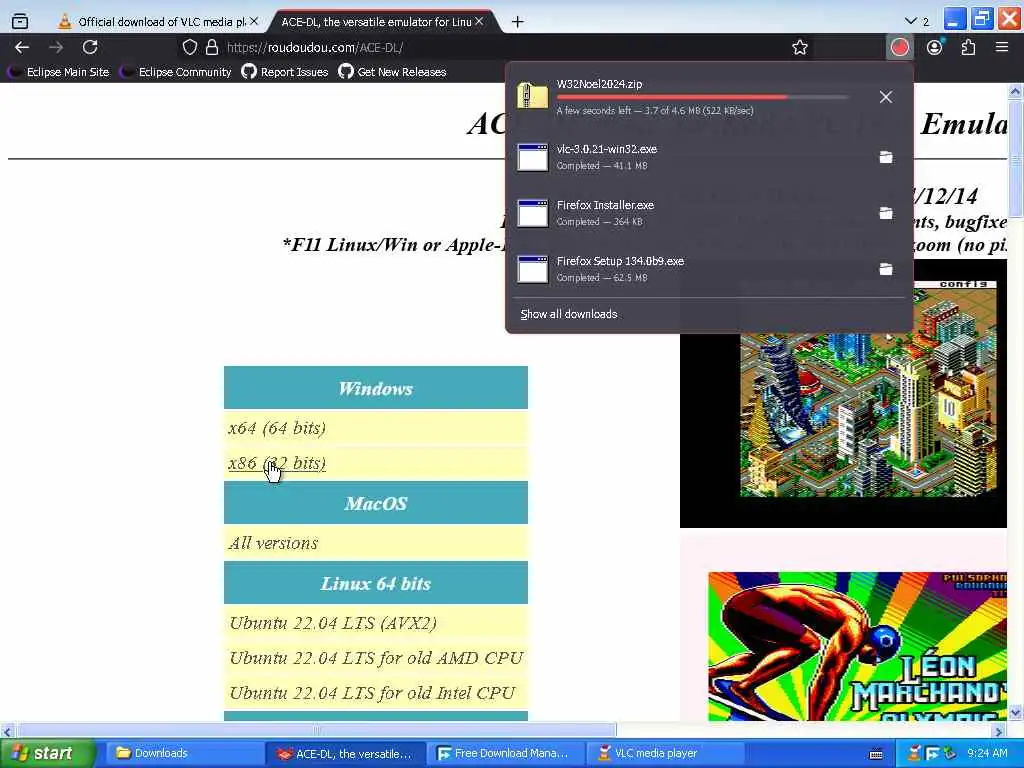Viewport: 1024px width, 768px height.
Task: Show site security padlock information
Action: point(212,47)
